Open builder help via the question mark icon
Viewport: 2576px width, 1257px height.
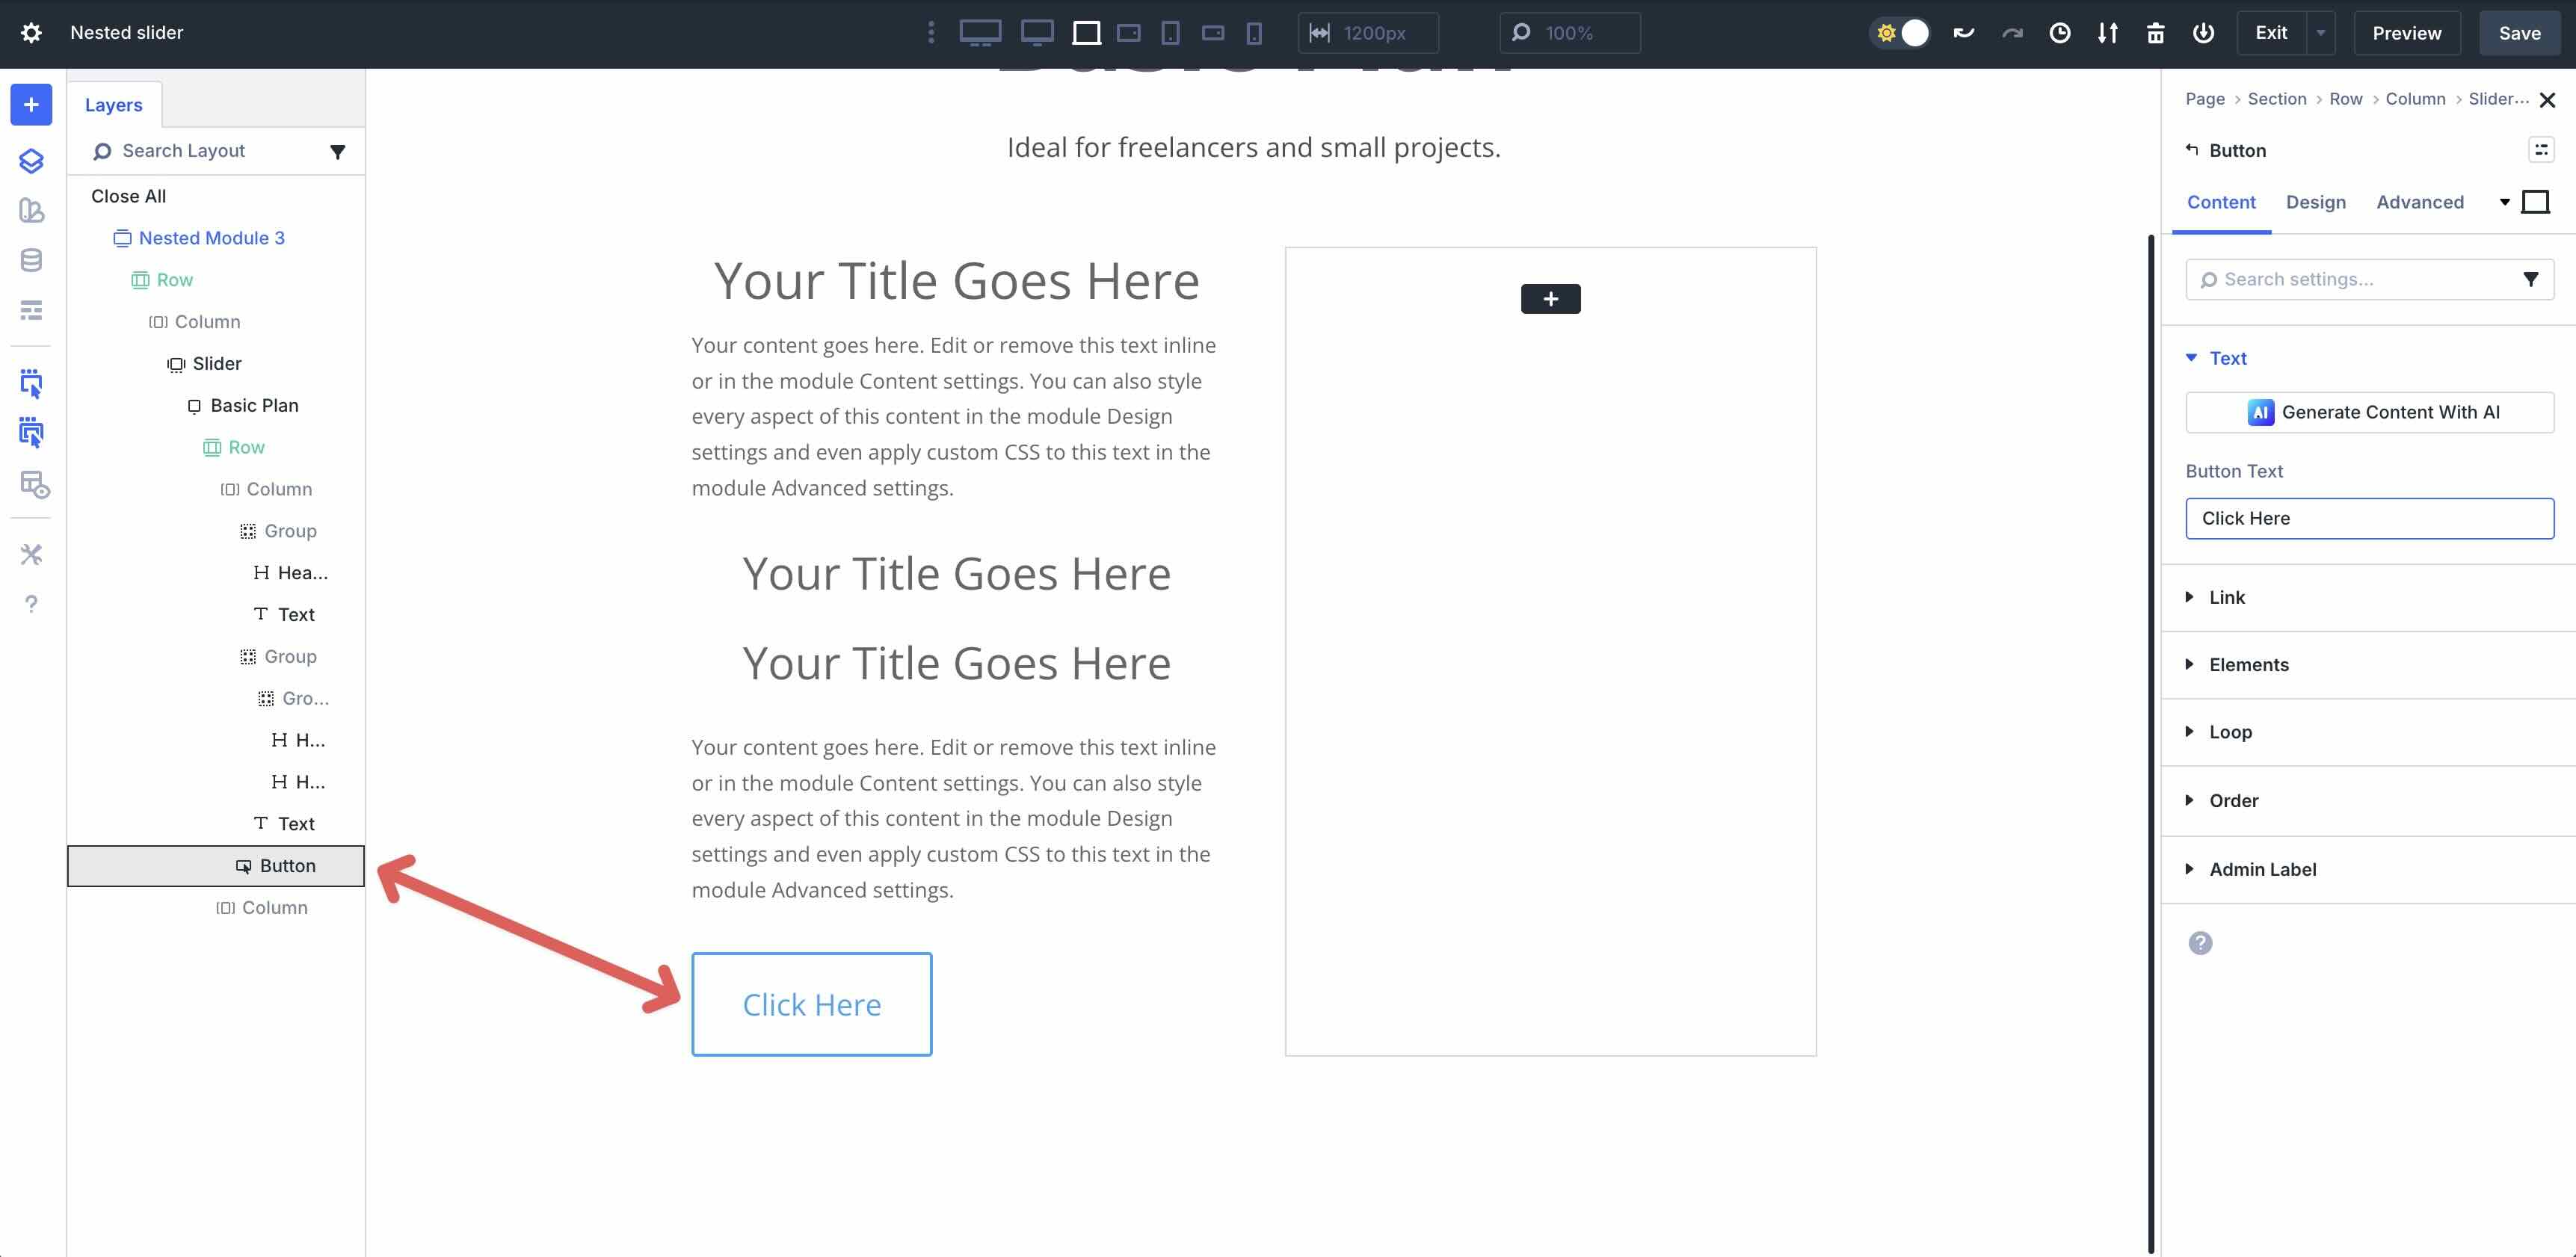[31, 604]
